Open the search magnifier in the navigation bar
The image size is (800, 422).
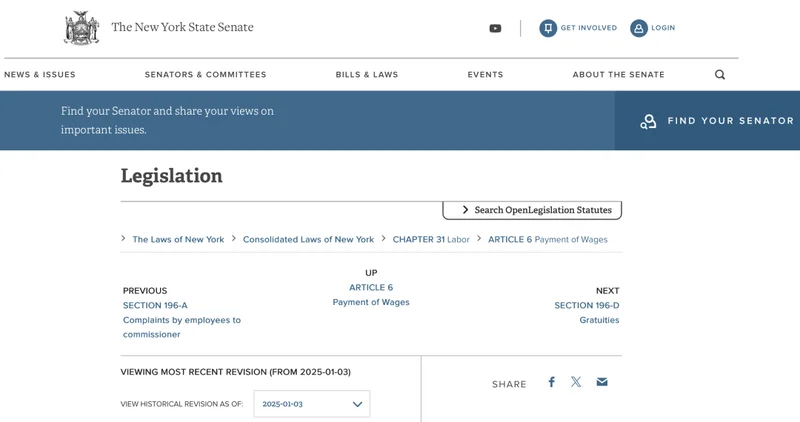pyautogui.click(x=720, y=75)
